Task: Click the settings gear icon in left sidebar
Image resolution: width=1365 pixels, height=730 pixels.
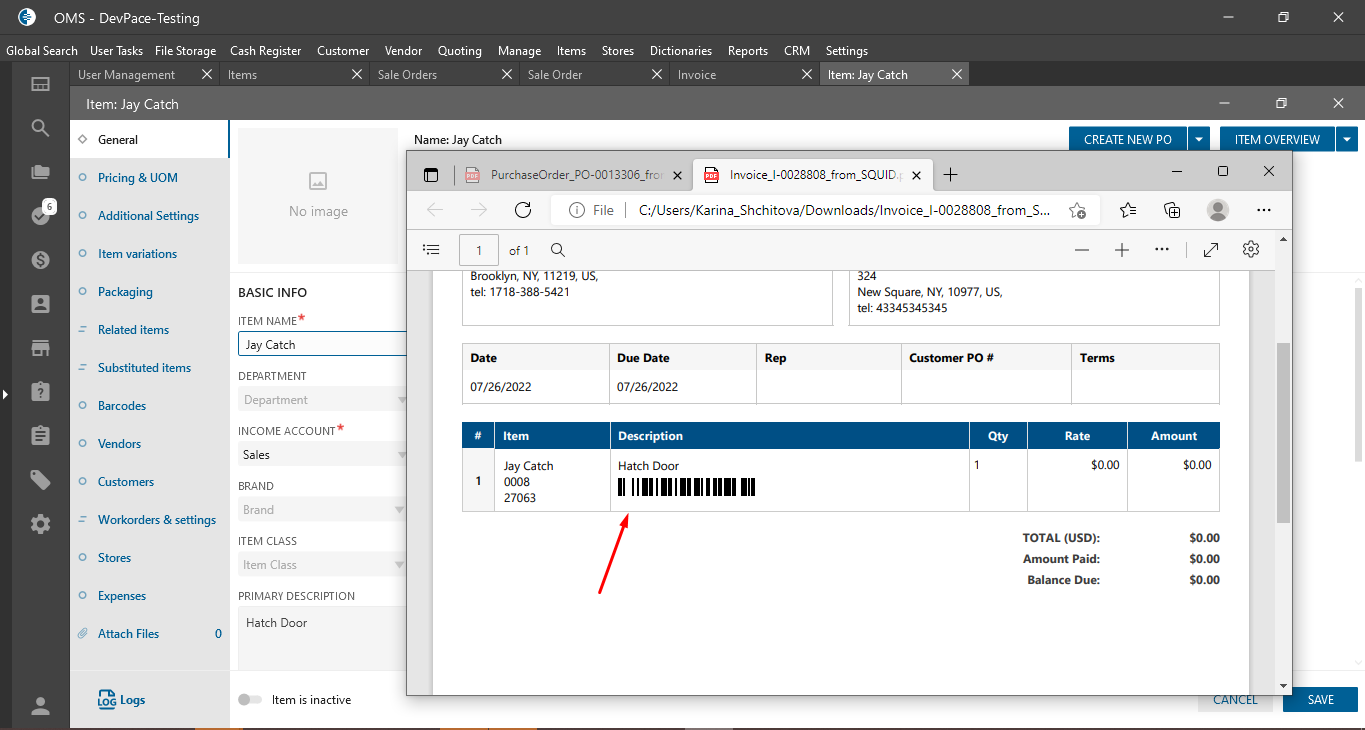Action: [x=40, y=524]
